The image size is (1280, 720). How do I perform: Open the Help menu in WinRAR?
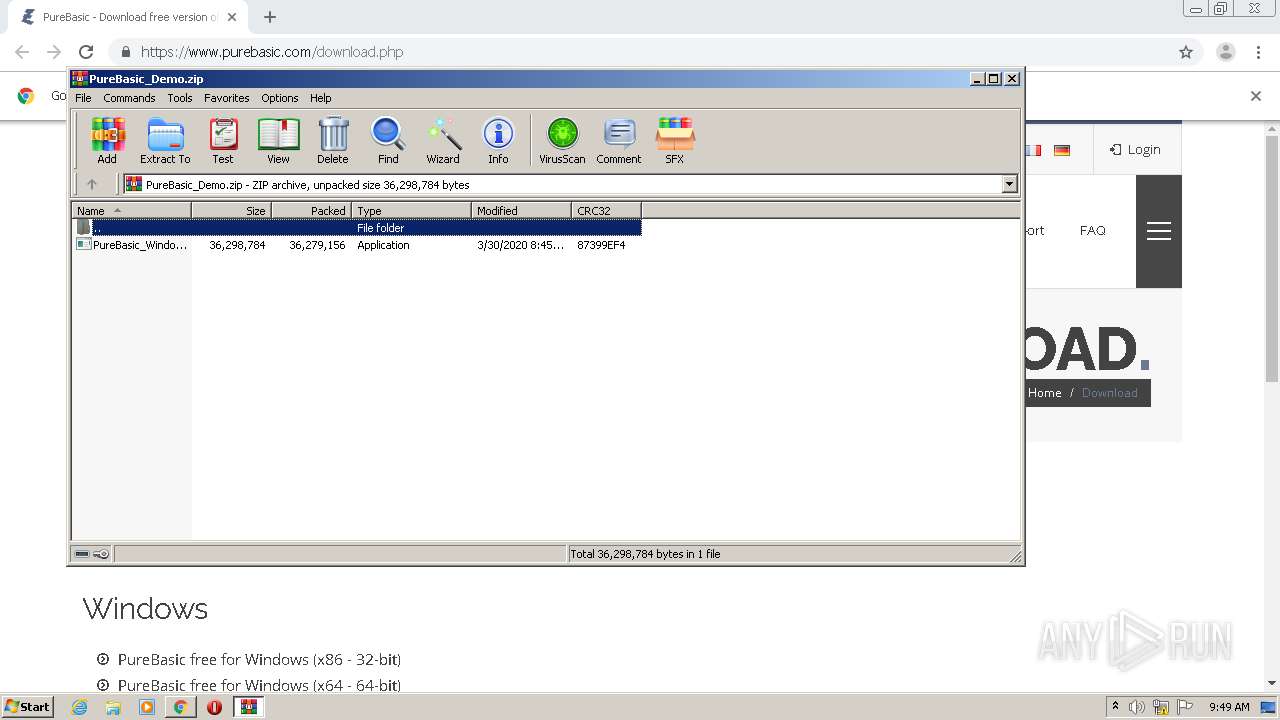[320, 98]
